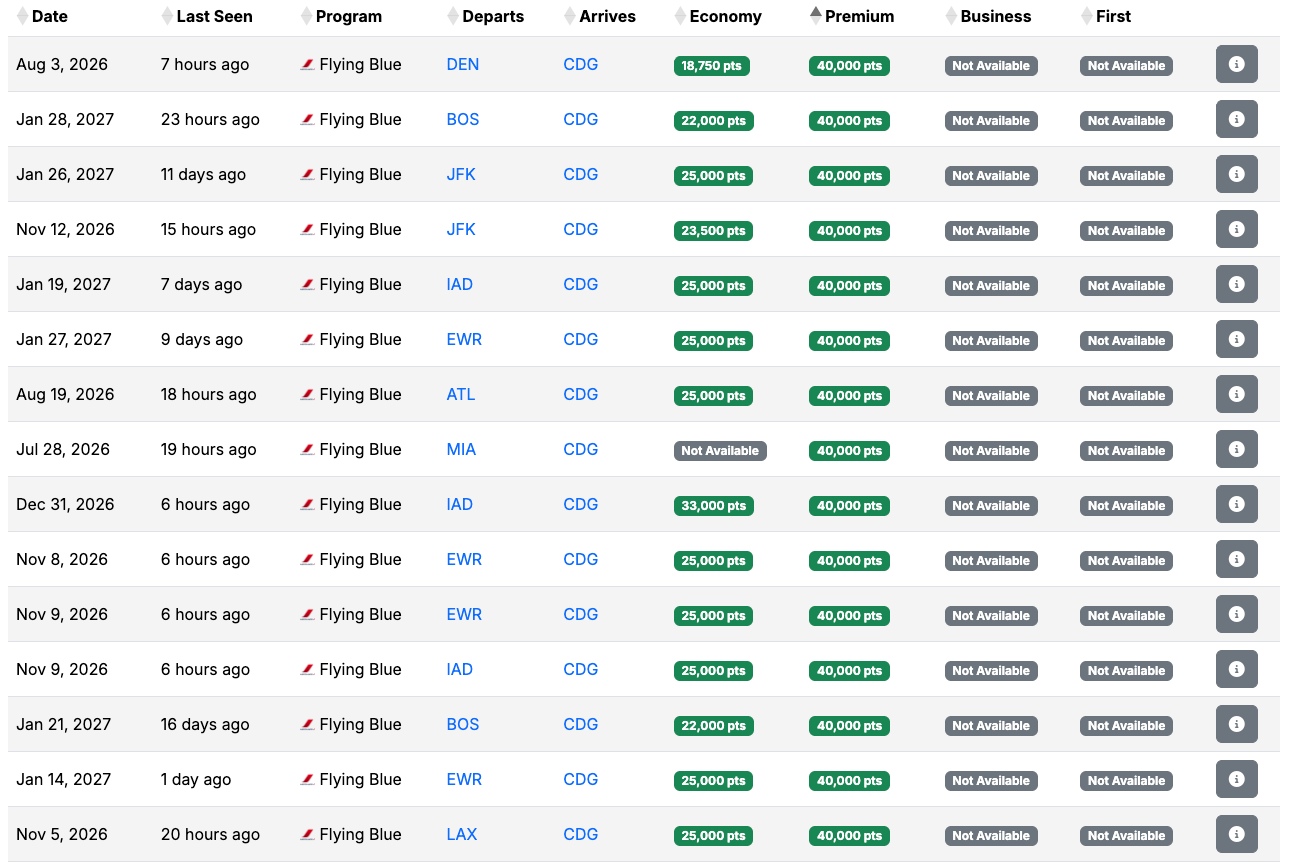Image resolution: width=1291 pixels, height=866 pixels.
Task: Click the '16 days ago' last seen cell
Action: pyautogui.click(x=205, y=724)
